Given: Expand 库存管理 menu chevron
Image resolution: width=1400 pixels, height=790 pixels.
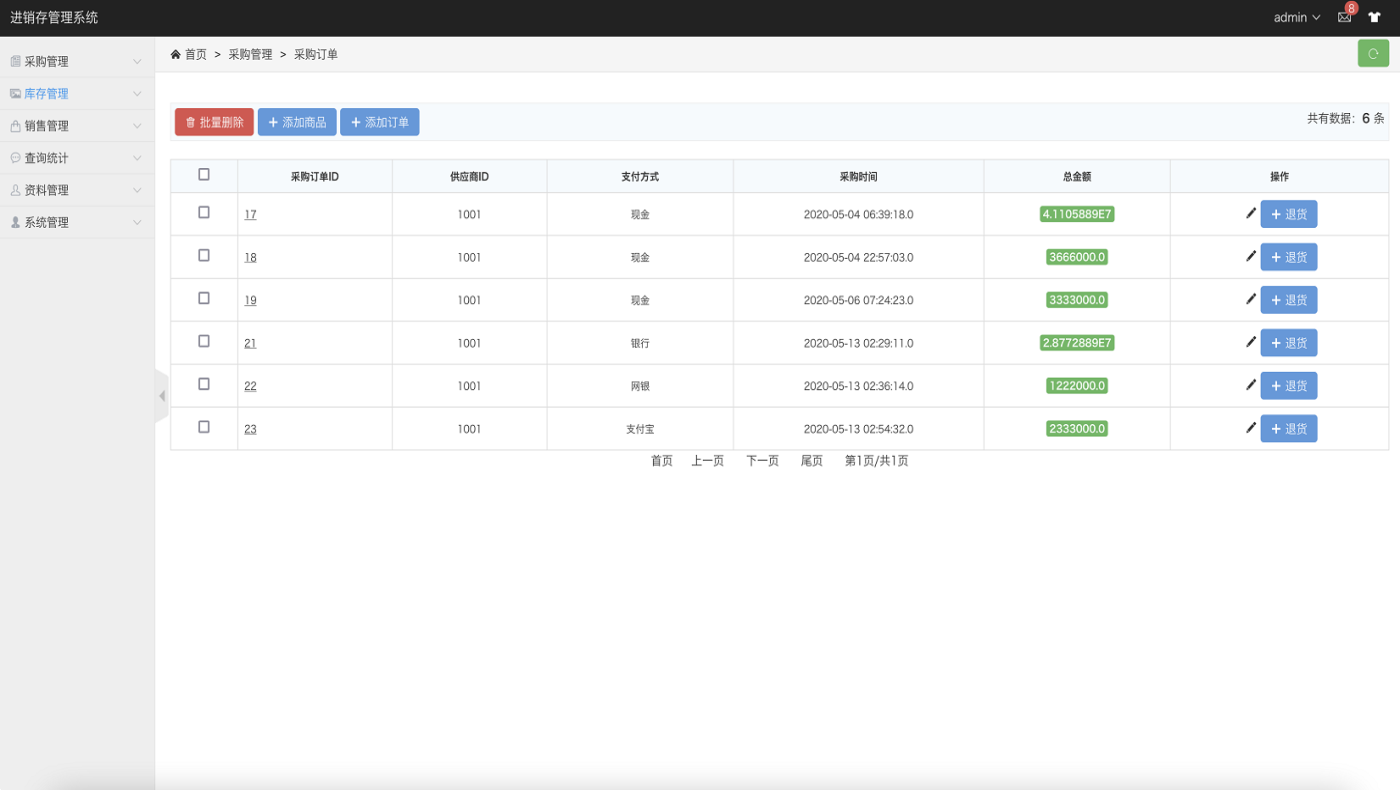Looking at the screenshot, I should coord(137,93).
